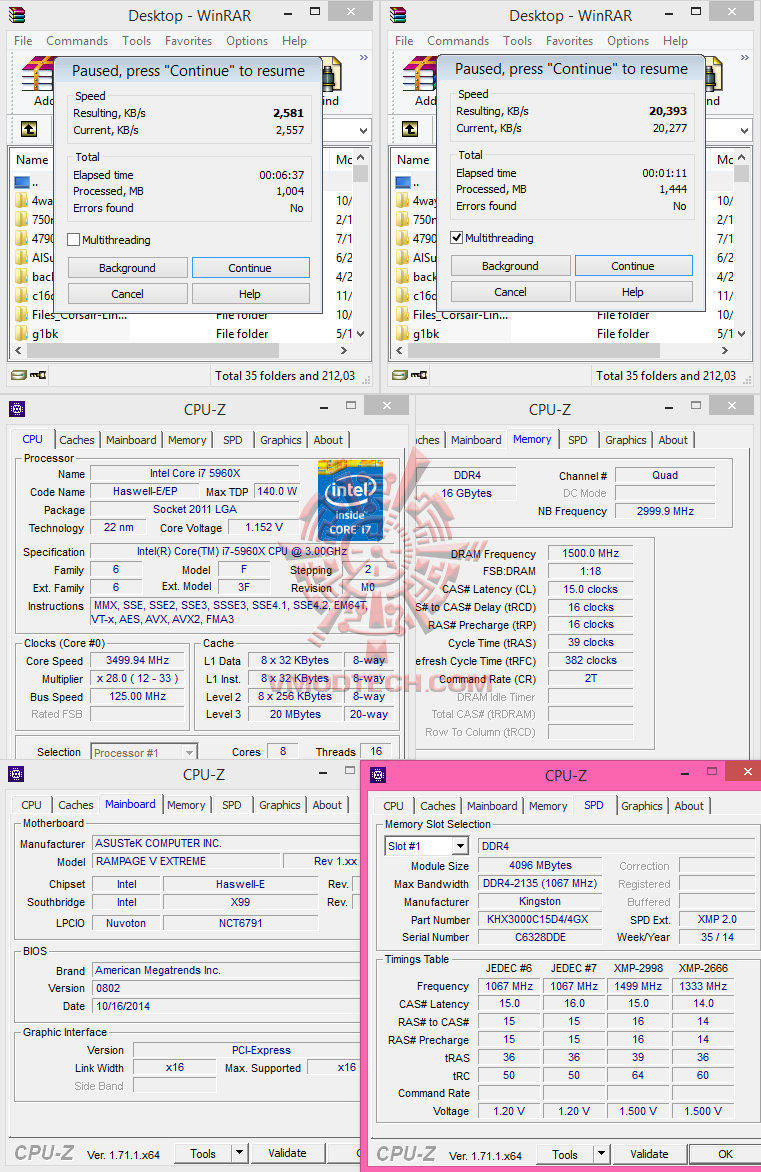The width and height of the screenshot is (761, 1172).
Task: Open the path dropdown in right WinRAR
Action: point(744,130)
